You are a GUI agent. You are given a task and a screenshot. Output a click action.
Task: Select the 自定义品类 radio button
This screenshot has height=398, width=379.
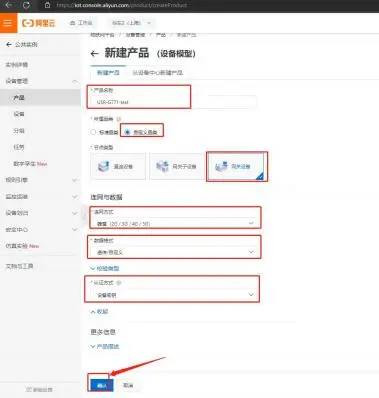coord(127,132)
